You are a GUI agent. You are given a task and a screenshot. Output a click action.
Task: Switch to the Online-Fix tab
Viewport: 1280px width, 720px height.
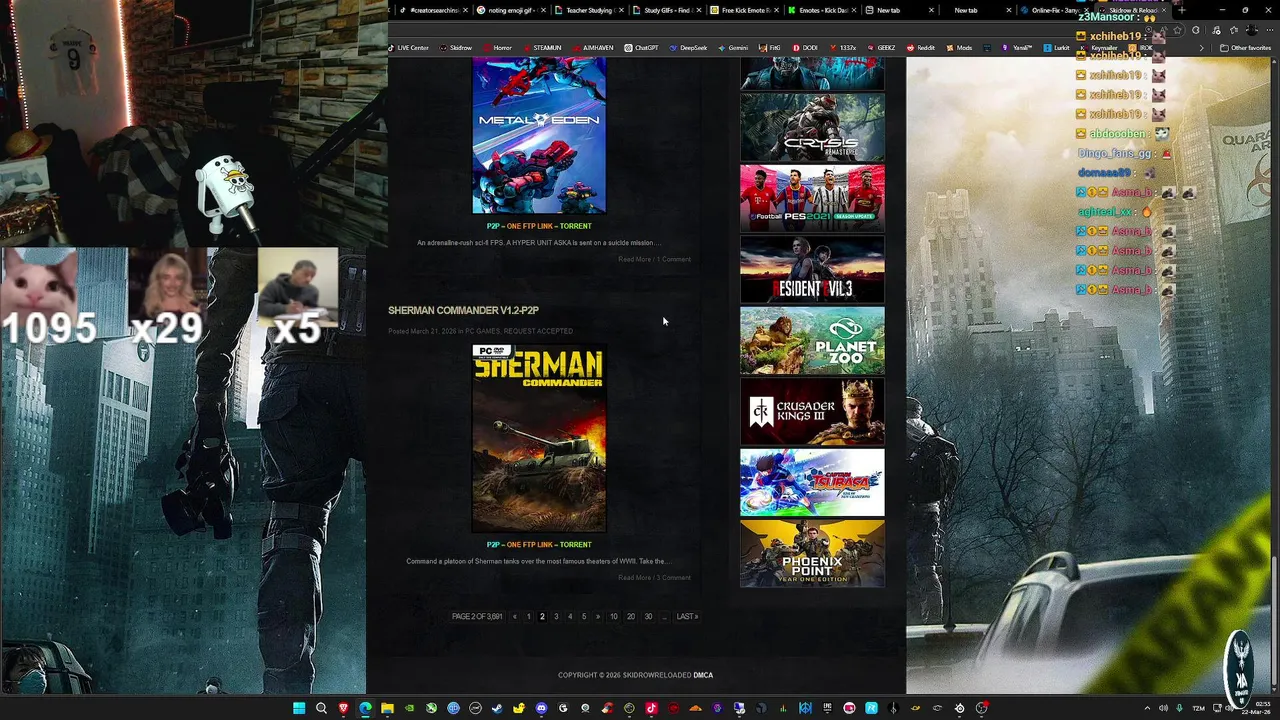tap(1054, 10)
